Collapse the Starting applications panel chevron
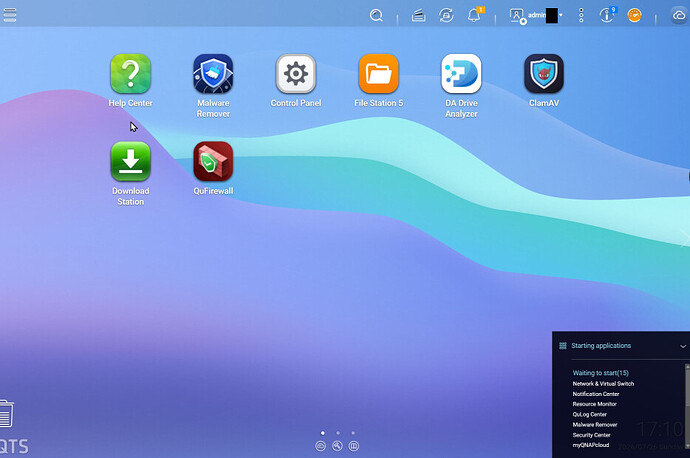 click(x=683, y=346)
